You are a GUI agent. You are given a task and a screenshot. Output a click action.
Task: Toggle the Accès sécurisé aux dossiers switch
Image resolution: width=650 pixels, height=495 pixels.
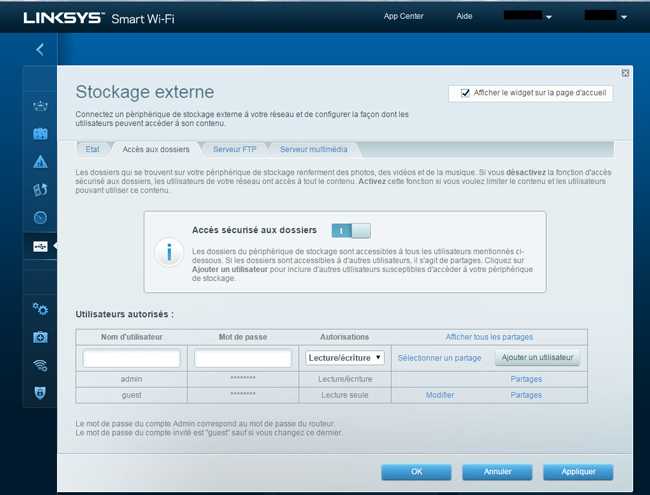[351, 231]
